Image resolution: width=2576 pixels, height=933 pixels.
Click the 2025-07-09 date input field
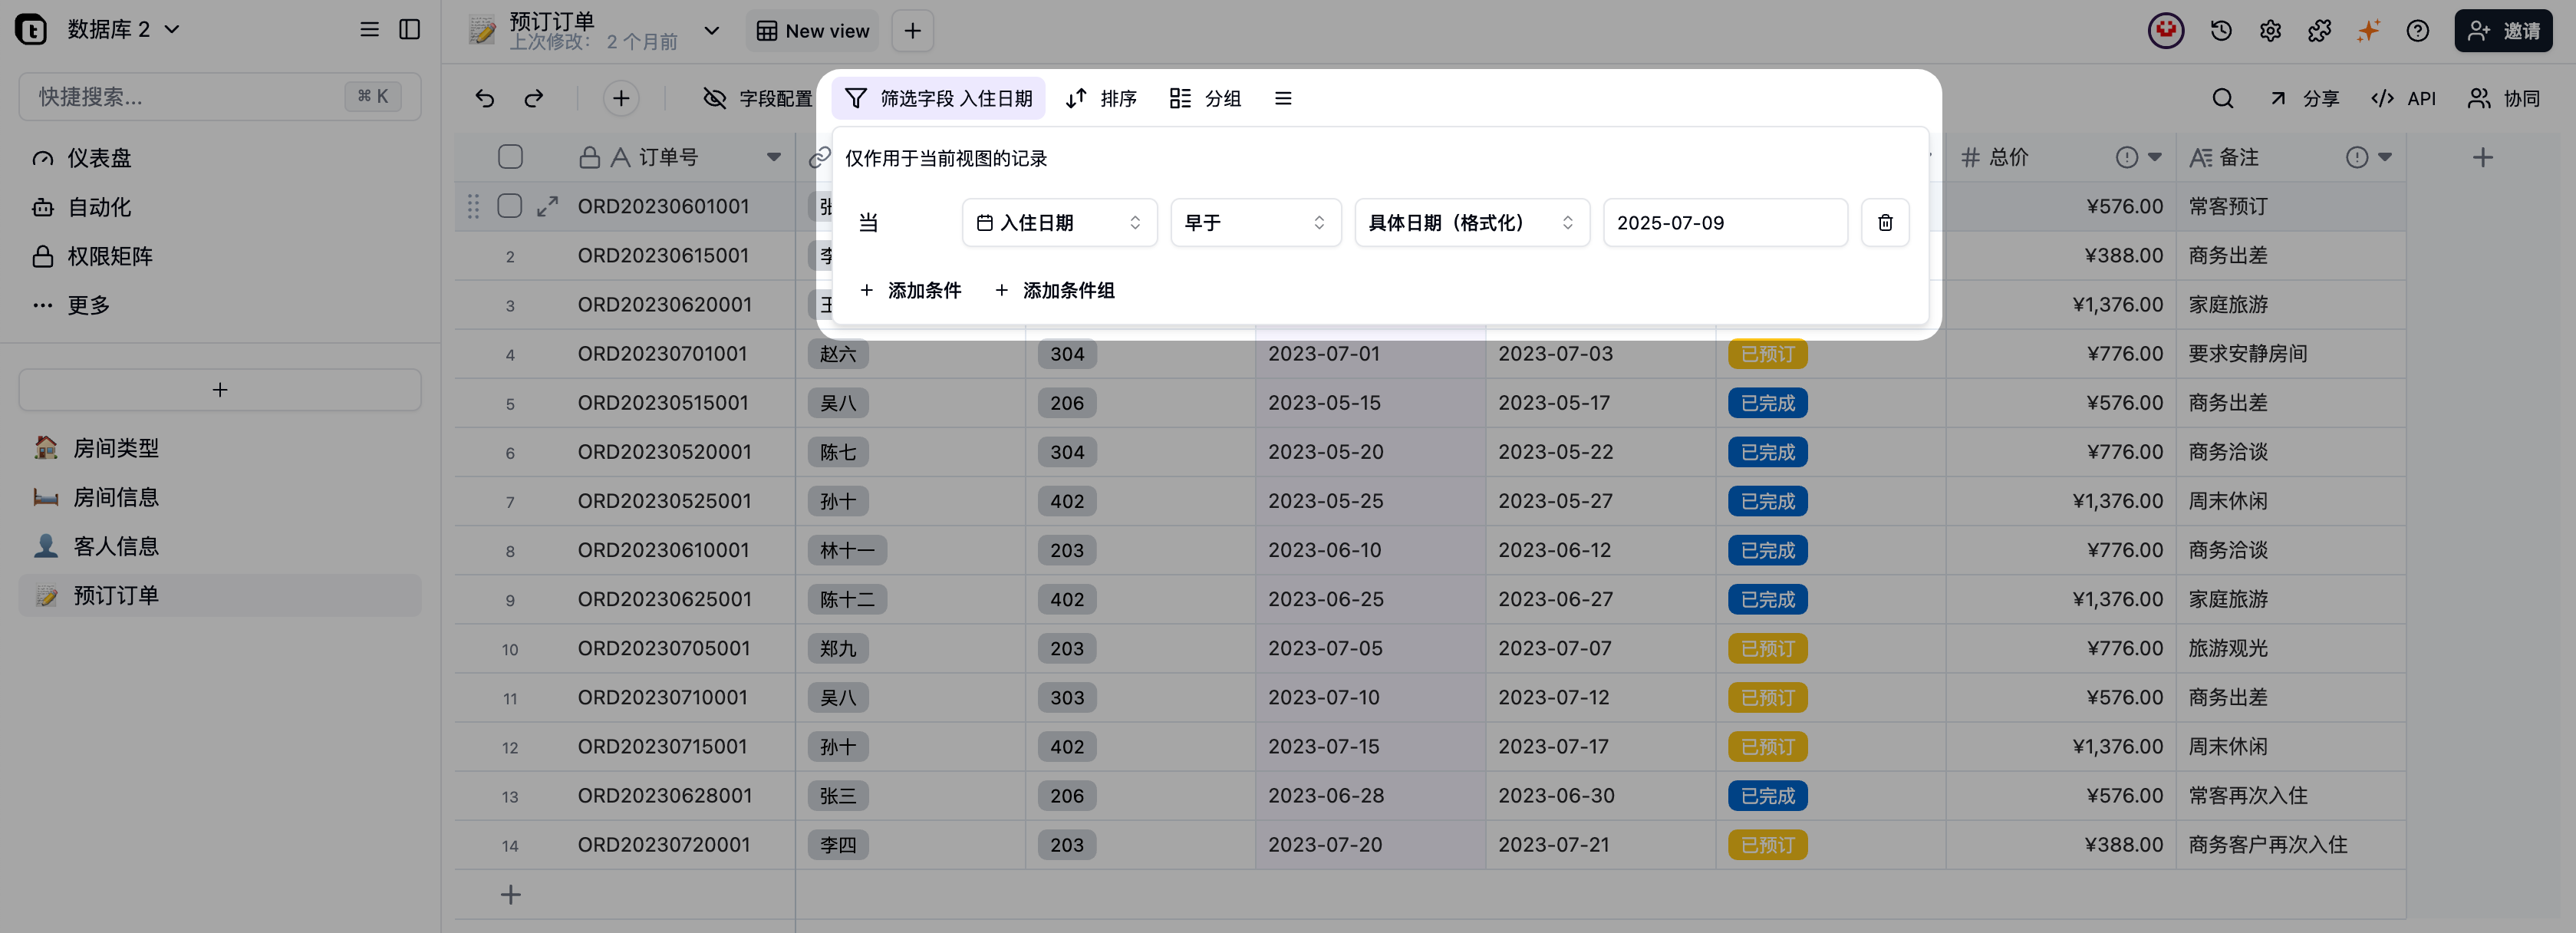click(x=1724, y=222)
